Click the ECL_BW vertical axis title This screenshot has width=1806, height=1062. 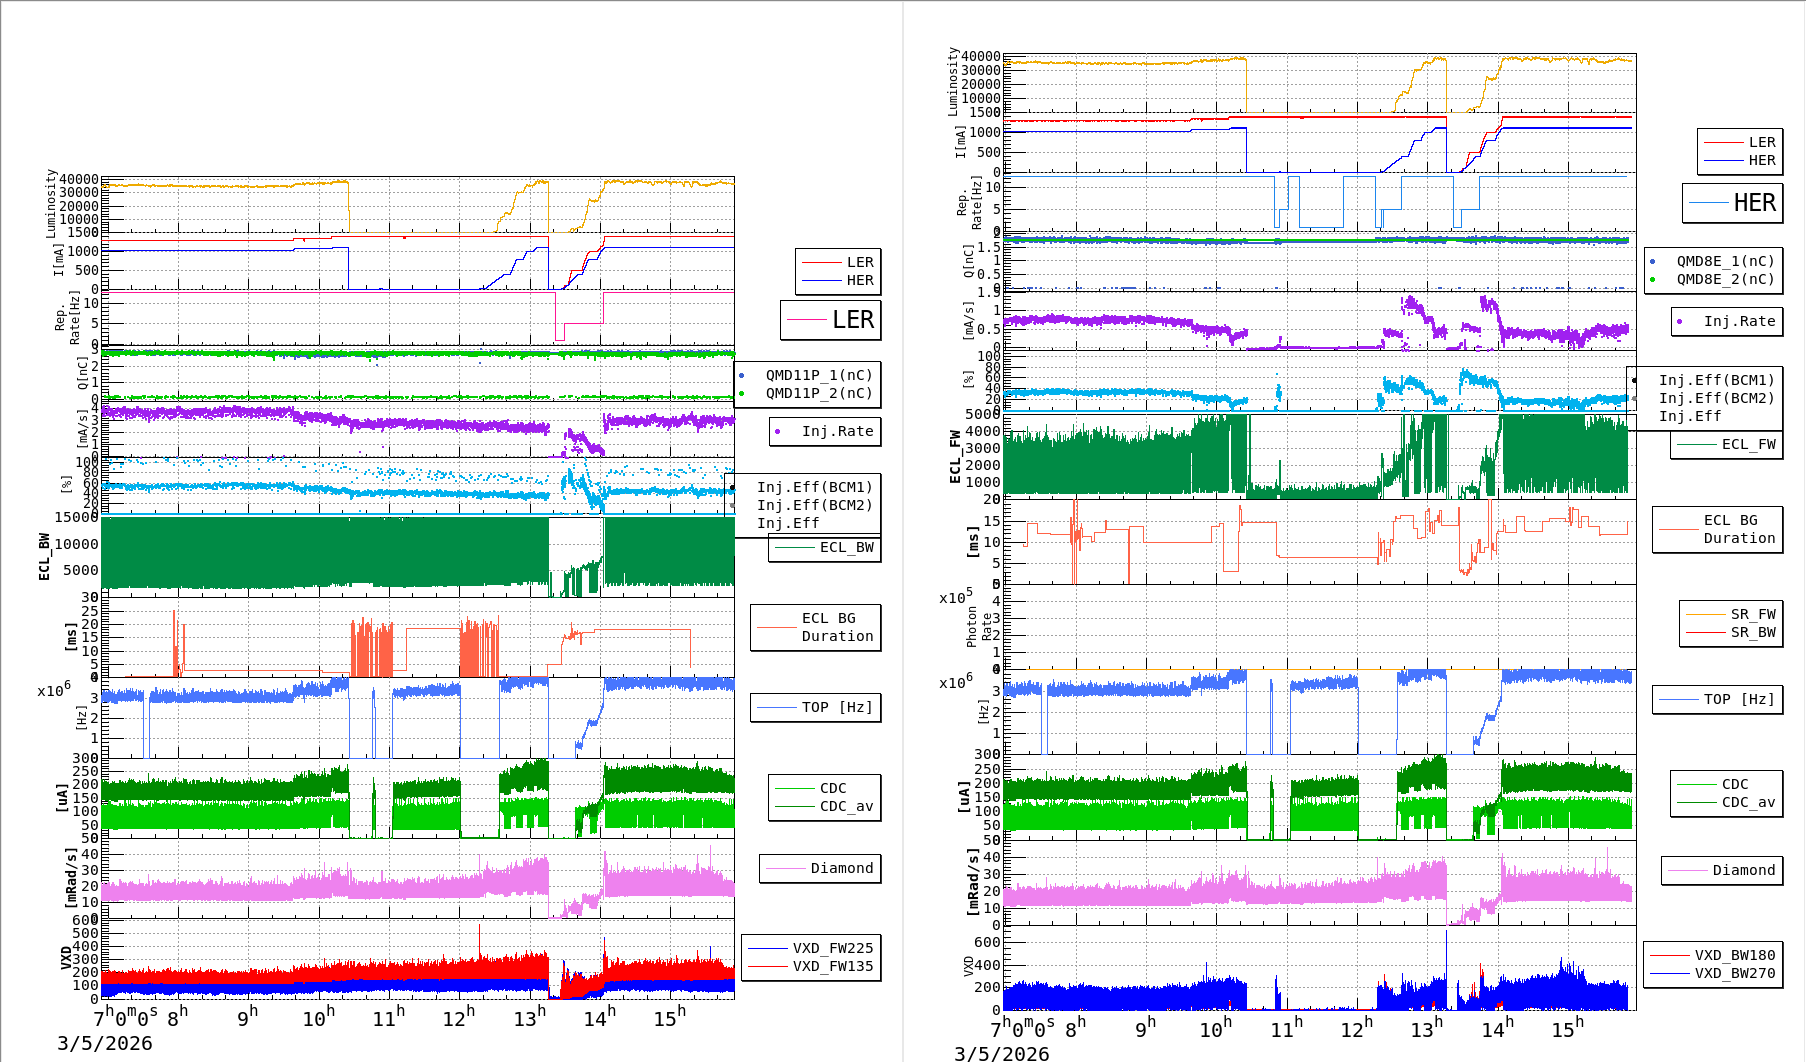point(44,557)
